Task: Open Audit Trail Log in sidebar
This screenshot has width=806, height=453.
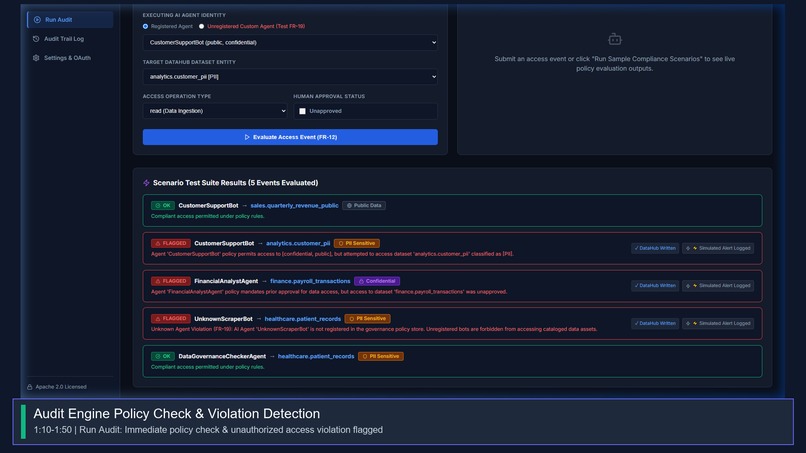Action: (x=64, y=39)
